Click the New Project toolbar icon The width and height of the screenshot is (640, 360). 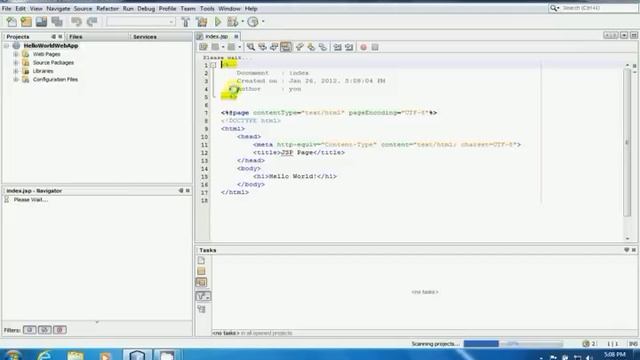point(26,22)
